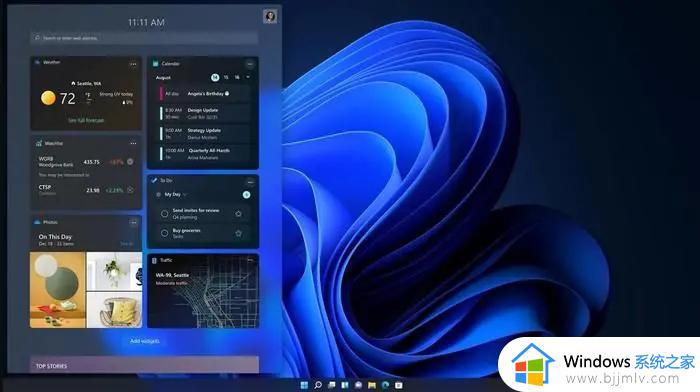
Task: Click the sun icon in the Weather widget
Action: [48, 98]
